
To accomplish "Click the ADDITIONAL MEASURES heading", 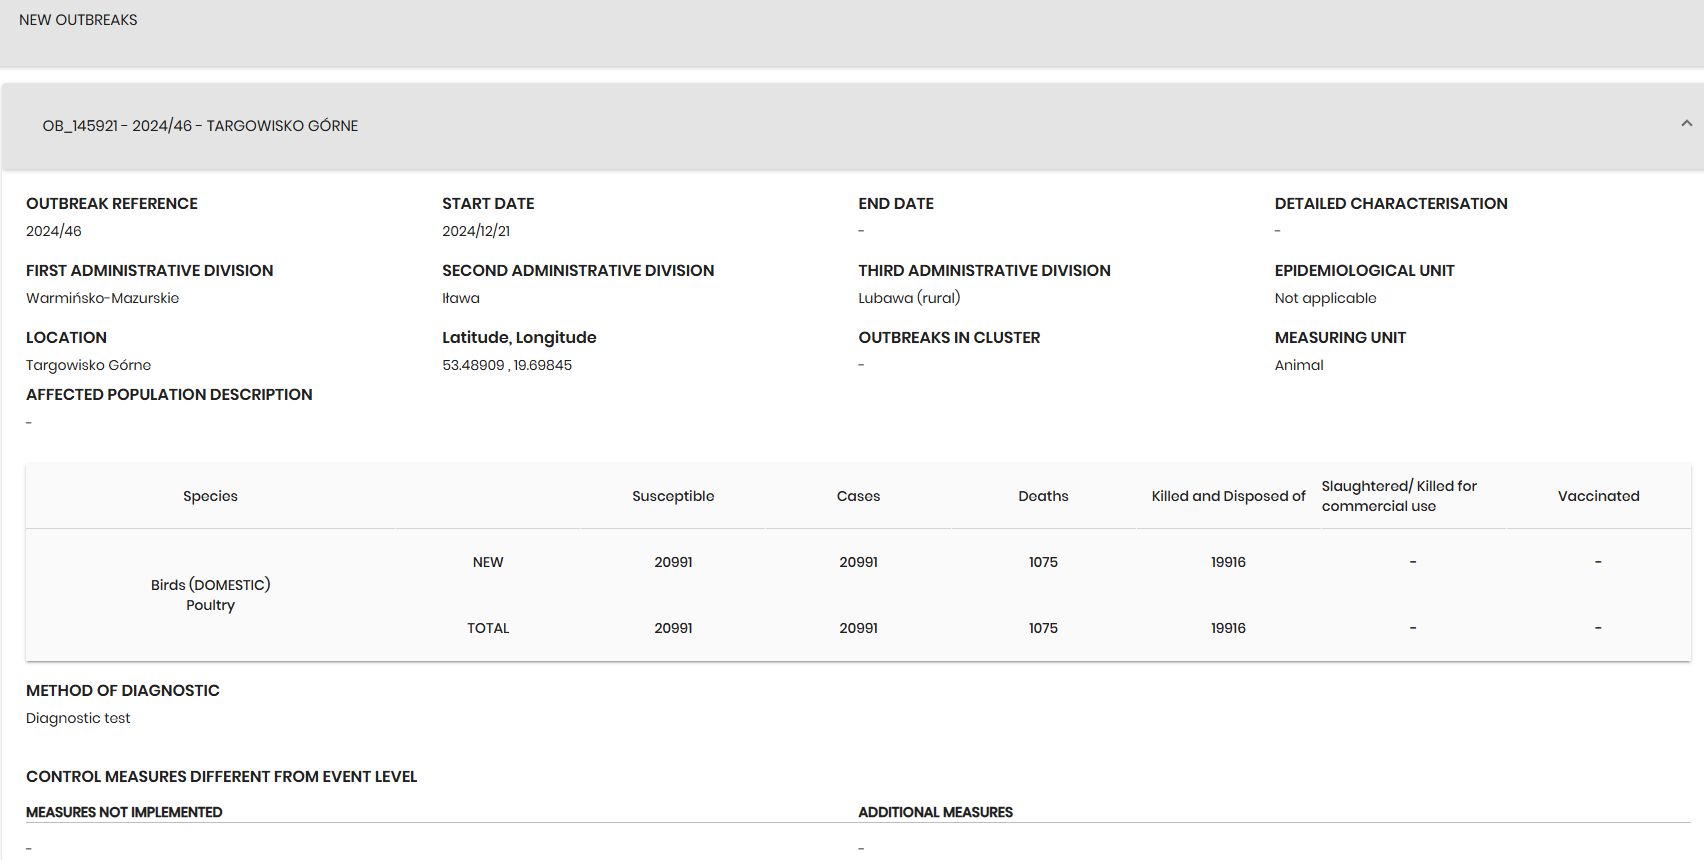I will (935, 812).
